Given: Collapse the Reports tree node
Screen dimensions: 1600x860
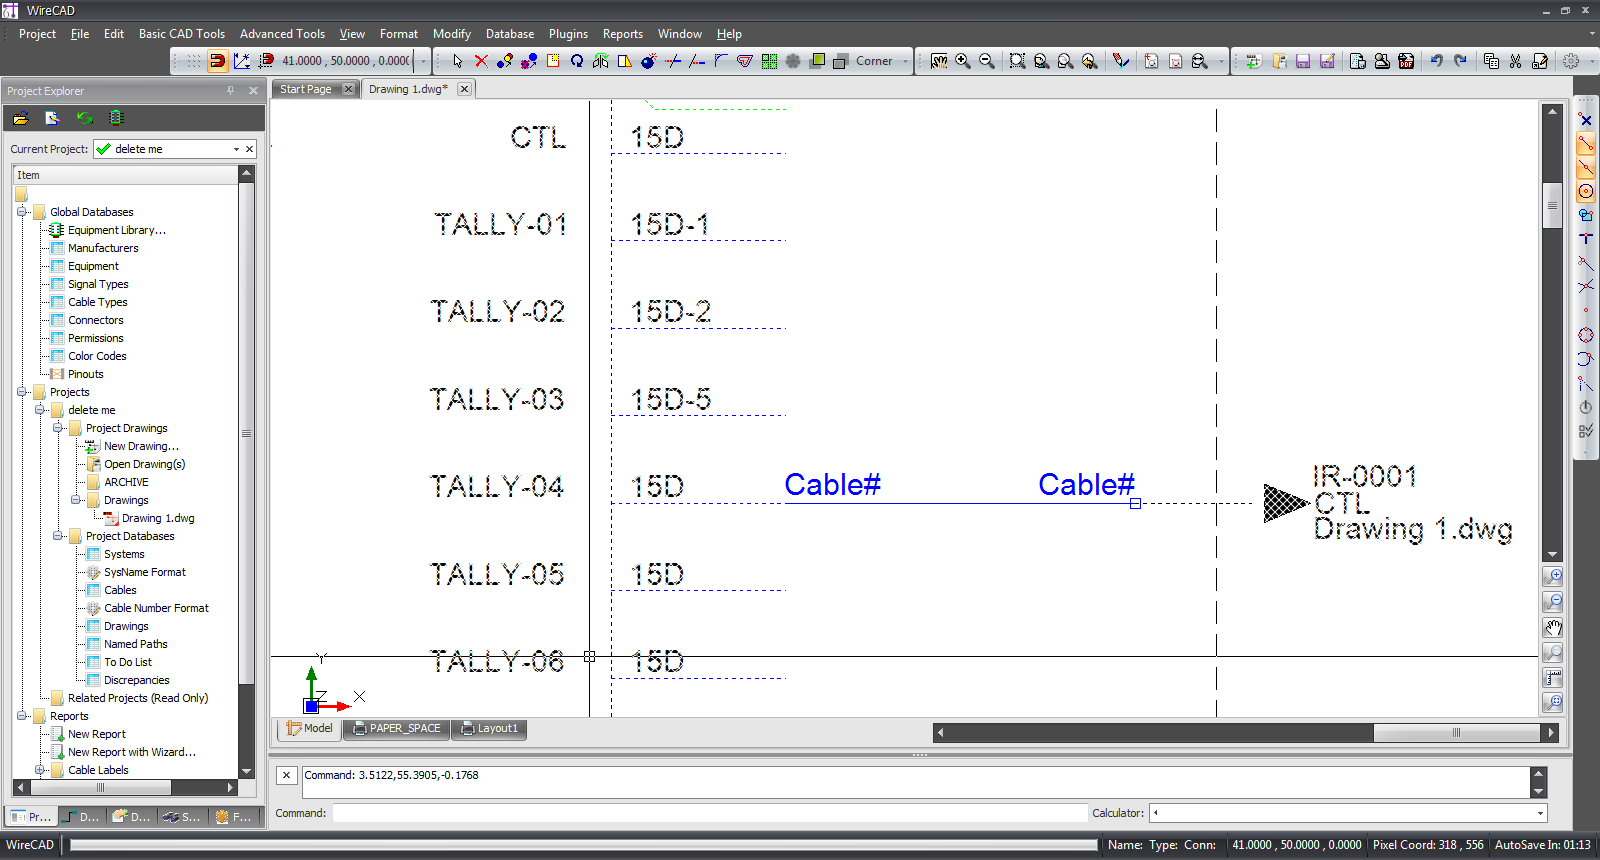Looking at the screenshot, I should (x=22, y=716).
